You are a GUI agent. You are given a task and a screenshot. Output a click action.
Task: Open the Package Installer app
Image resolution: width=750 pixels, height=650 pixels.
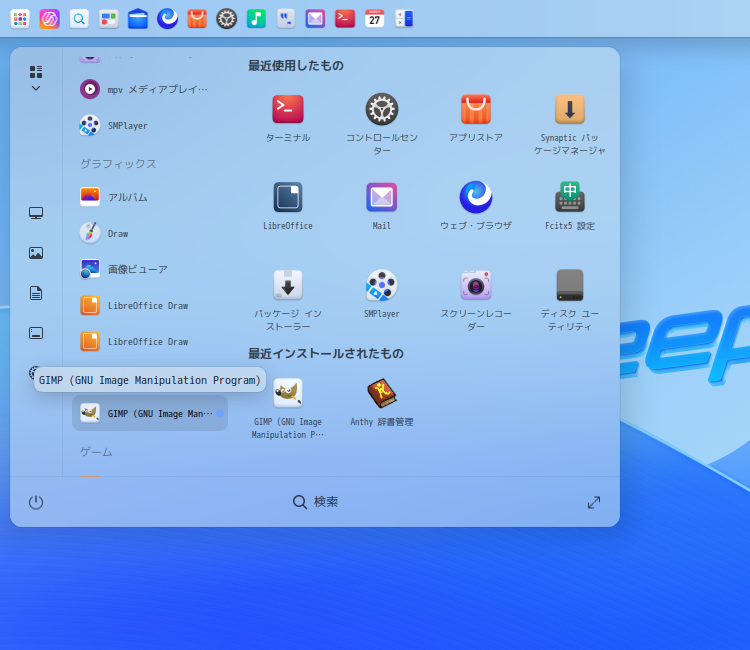click(288, 286)
